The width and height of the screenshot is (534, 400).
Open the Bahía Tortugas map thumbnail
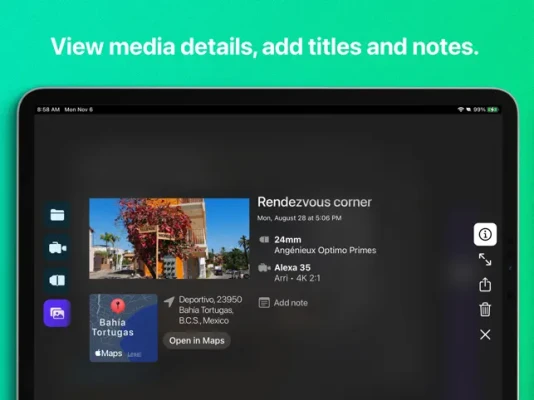coord(124,328)
